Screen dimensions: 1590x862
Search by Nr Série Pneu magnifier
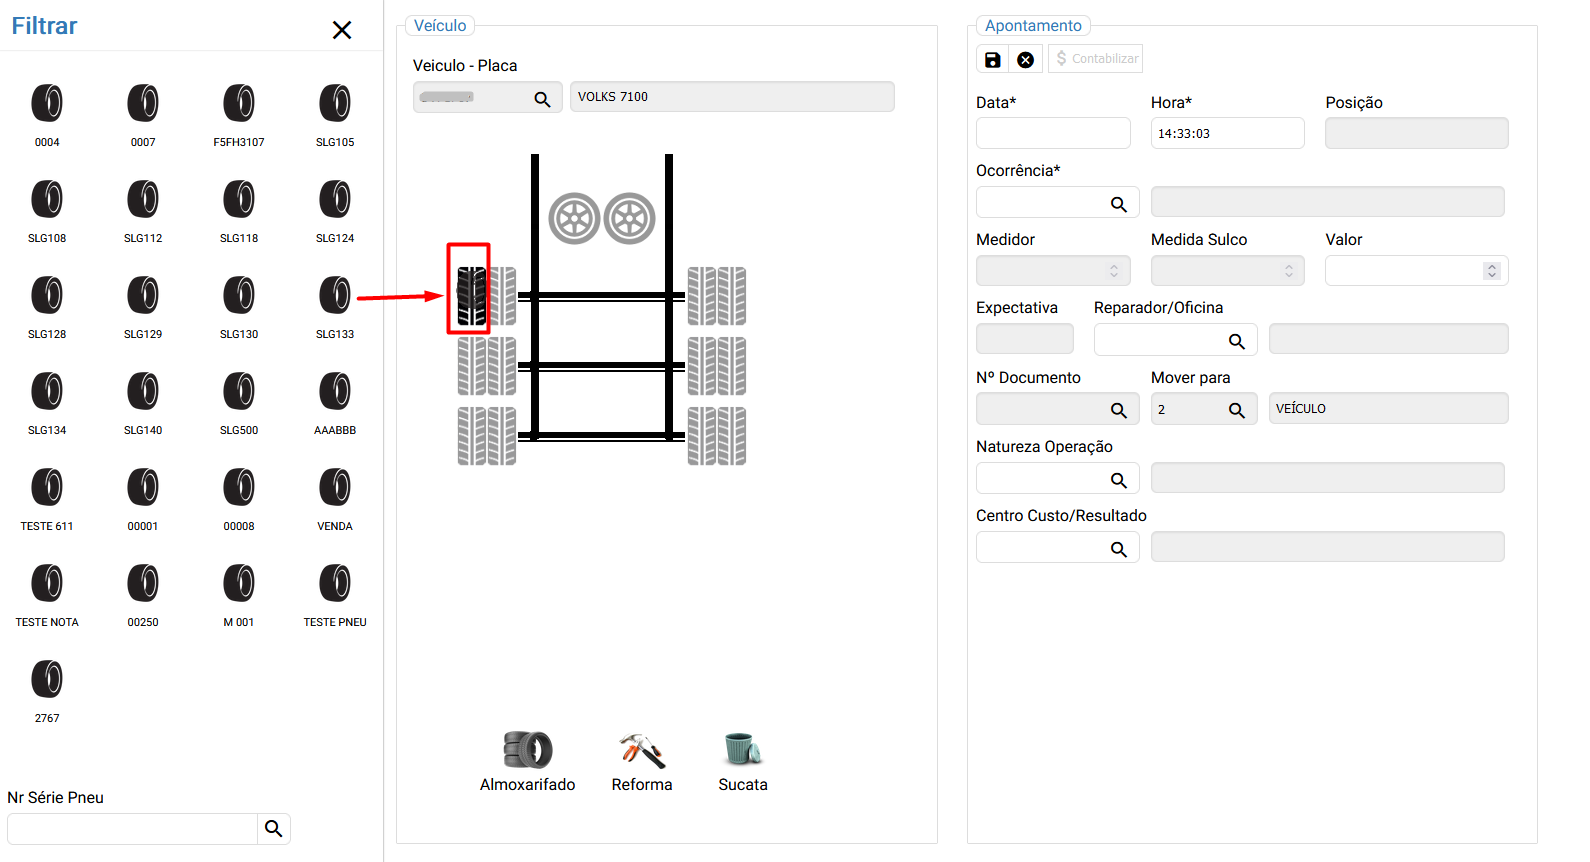(273, 828)
